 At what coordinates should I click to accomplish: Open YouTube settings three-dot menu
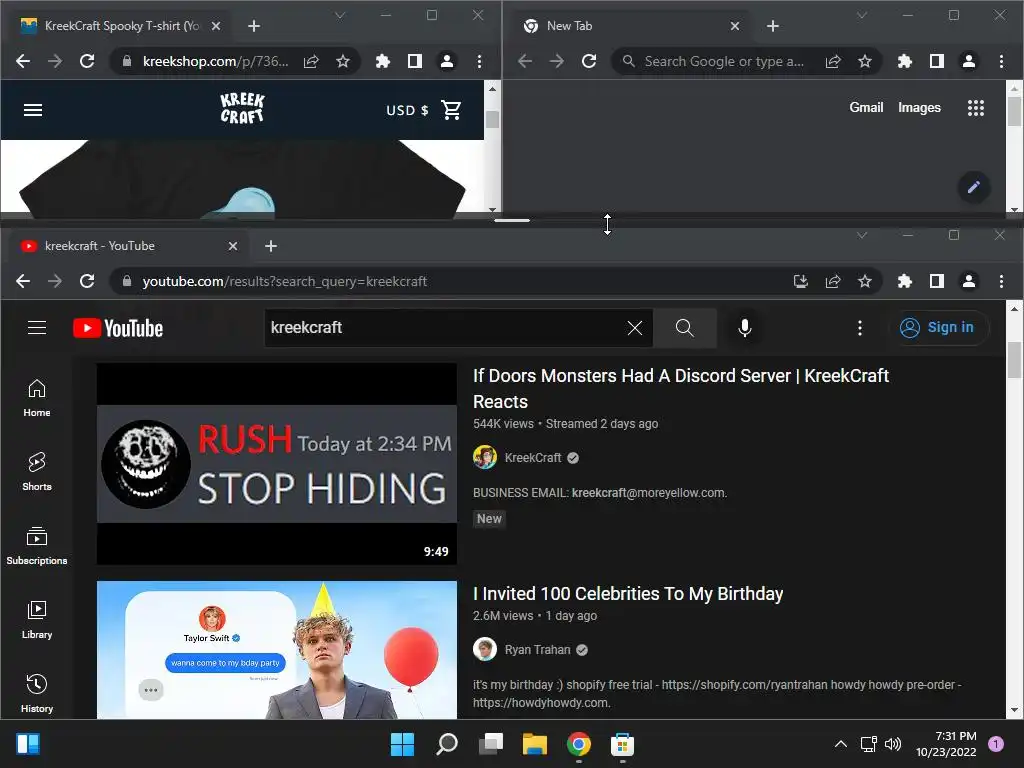point(859,328)
